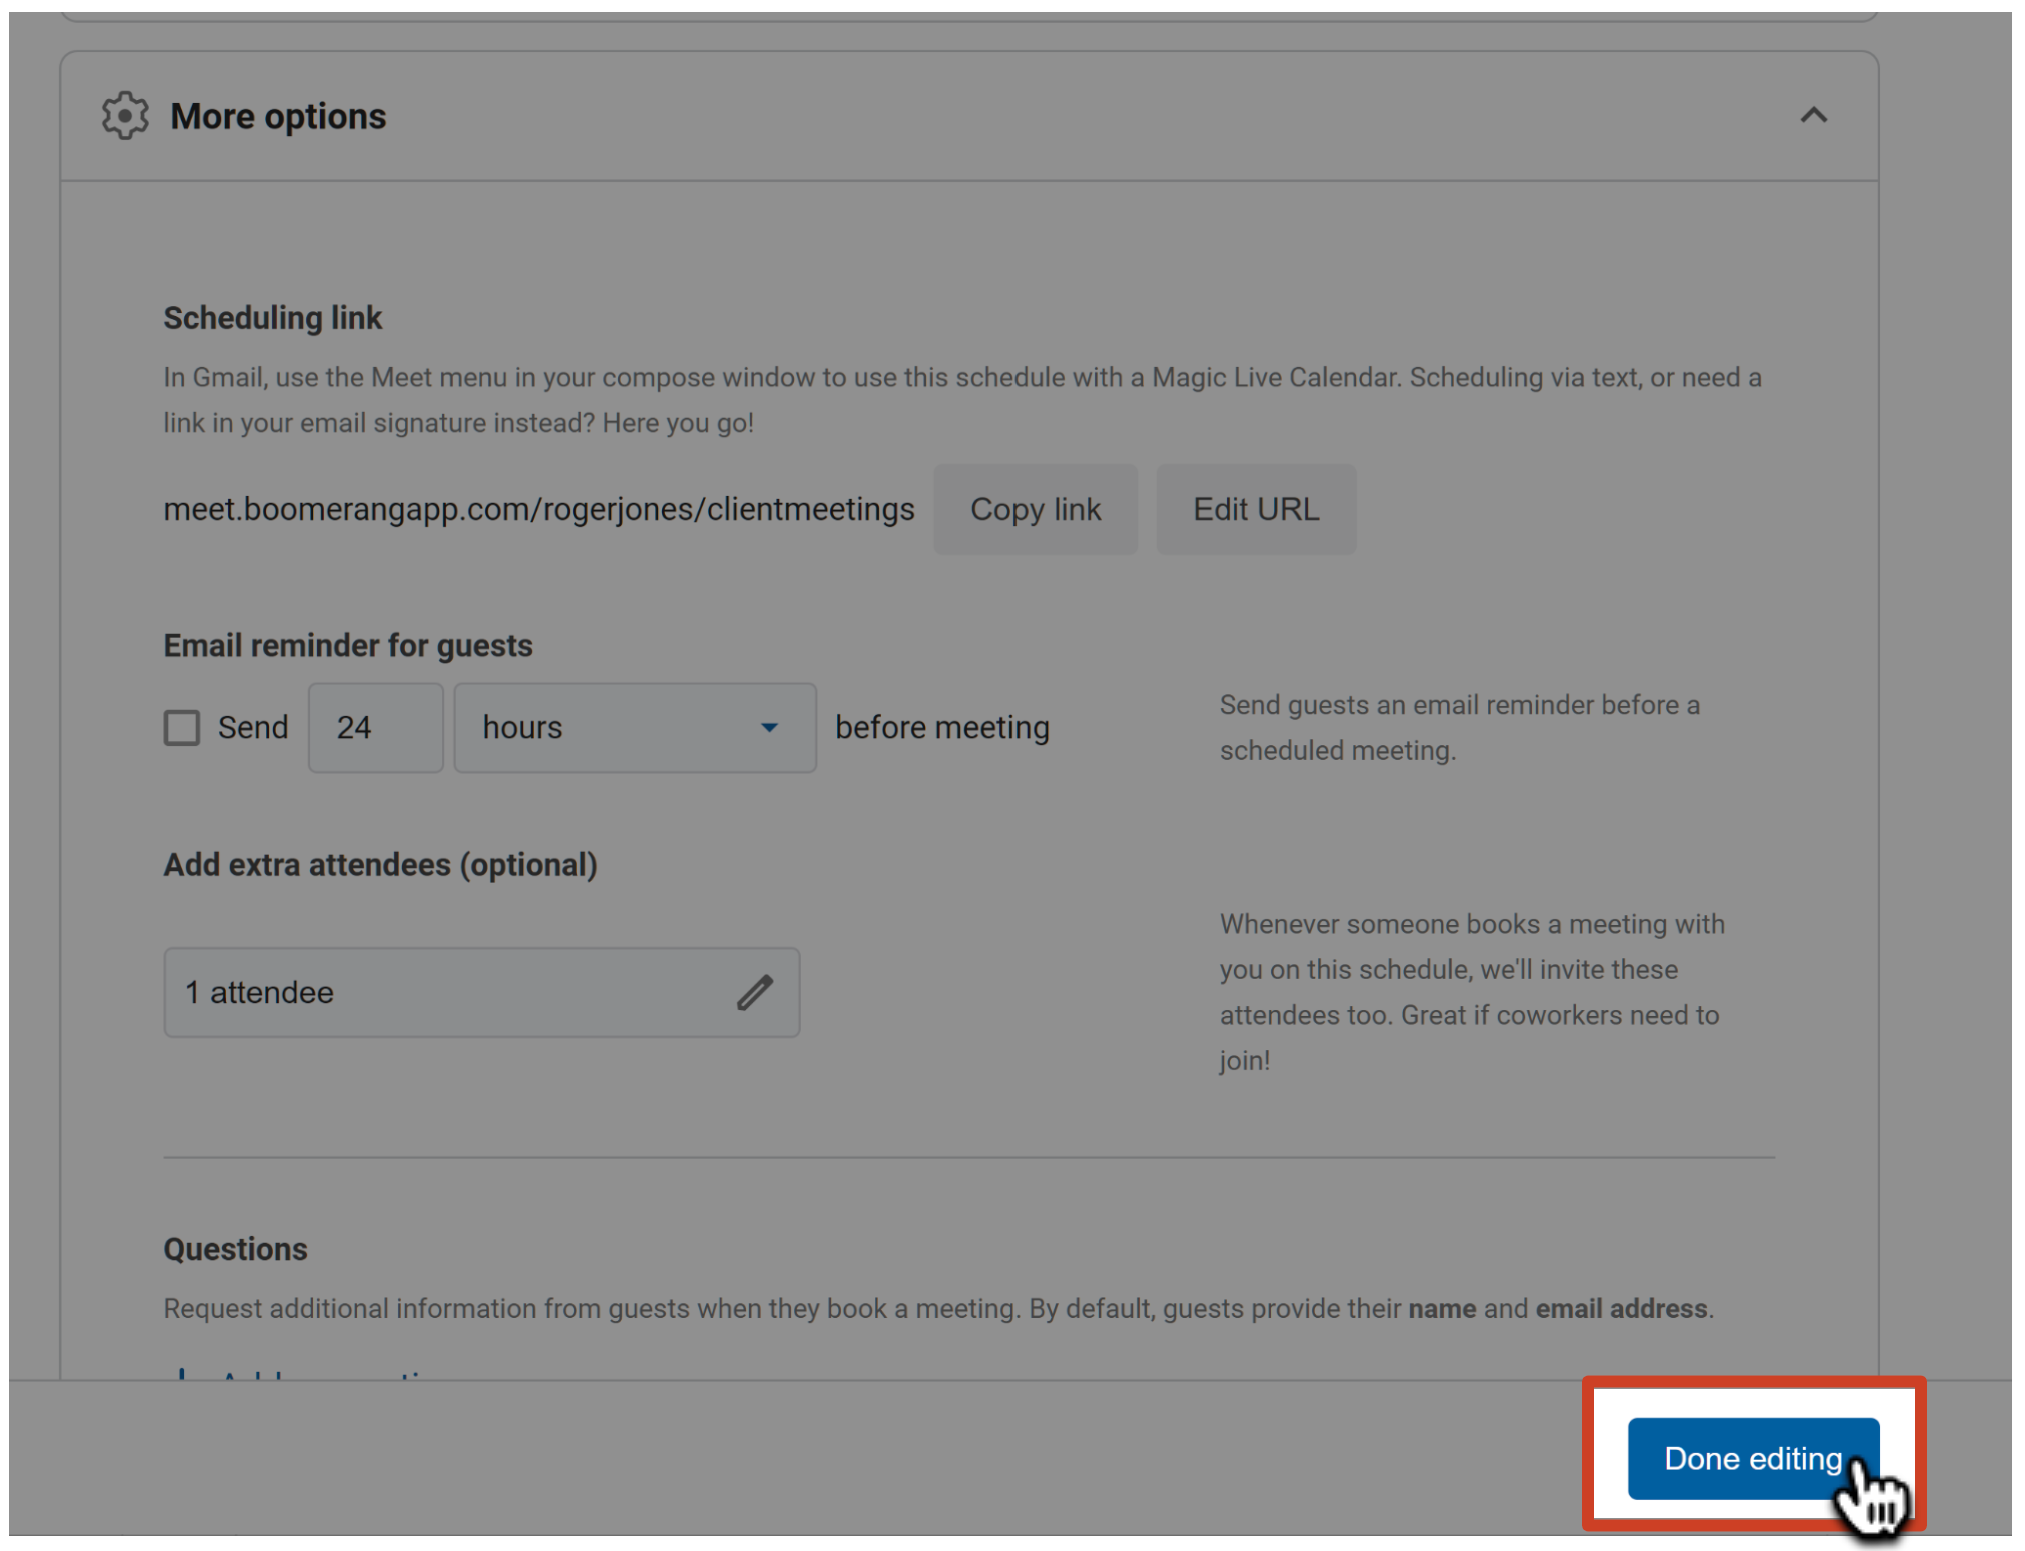Click the Done editing button

pos(1752,1458)
